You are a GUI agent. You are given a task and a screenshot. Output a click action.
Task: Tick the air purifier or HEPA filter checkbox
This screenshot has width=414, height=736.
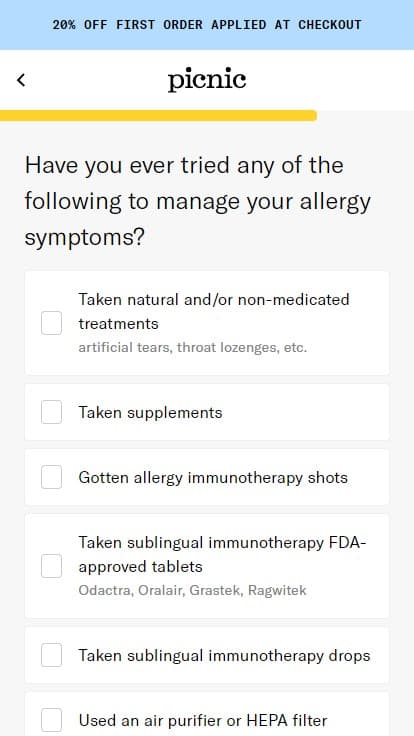[x=51, y=720]
